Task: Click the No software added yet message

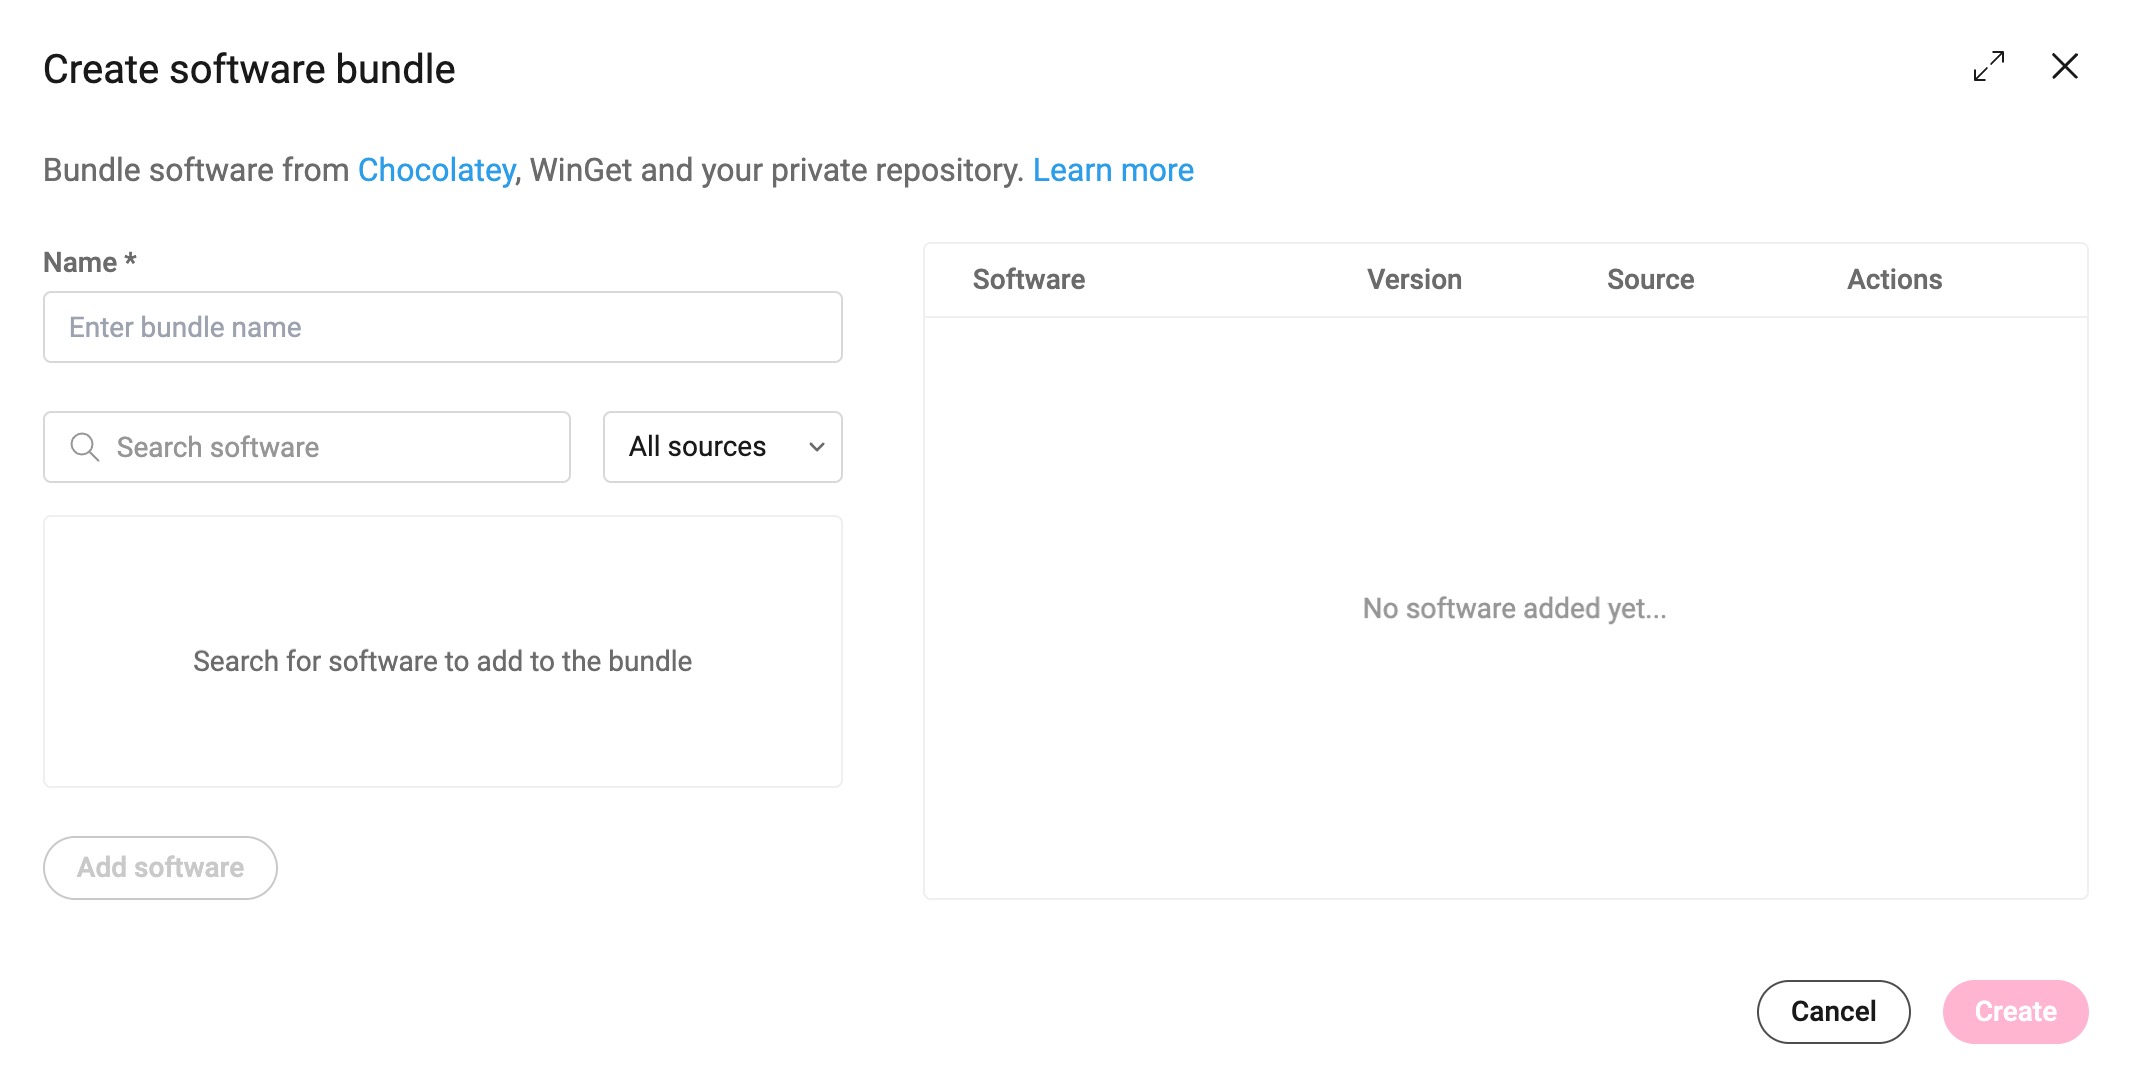Action: coord(1514,608)
